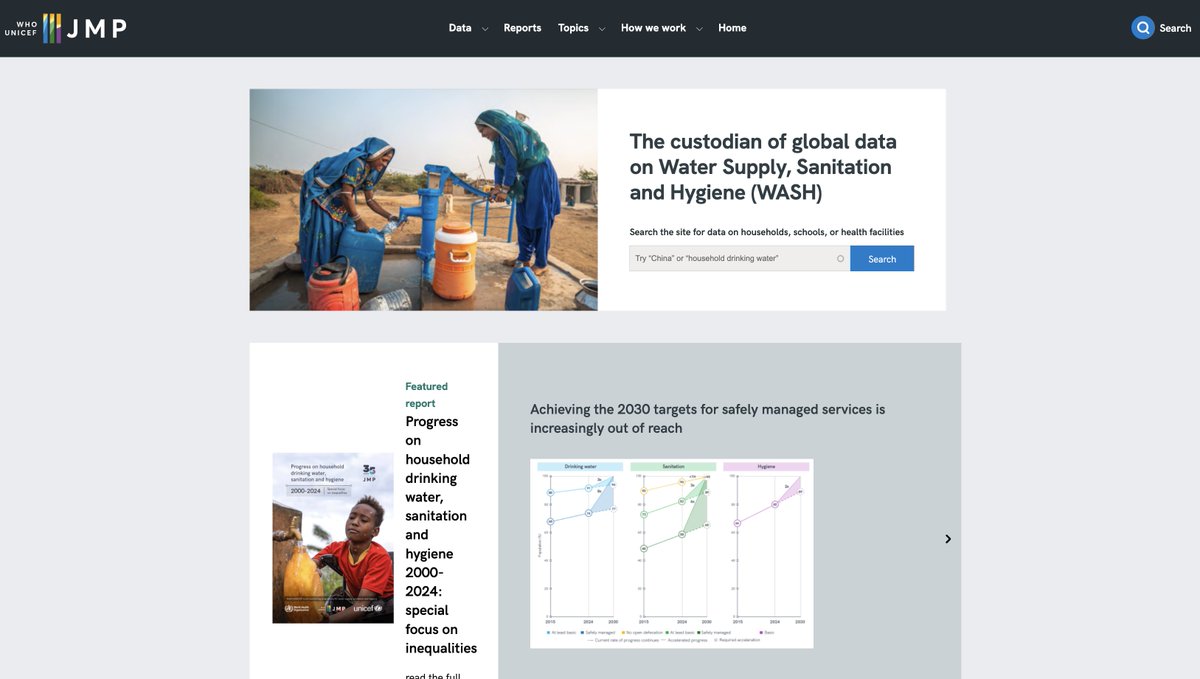This screenshot has height=679, width=1200.
Task: Click the Search text in the header
Action: click(x=1175, y=28)
